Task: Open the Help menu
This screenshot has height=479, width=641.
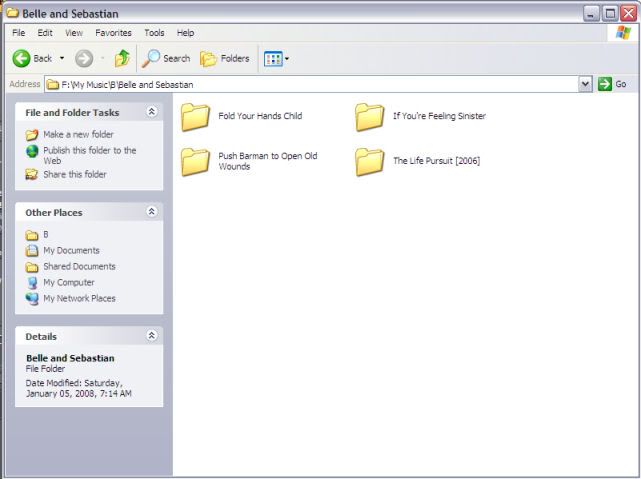Action: pyautogui.click(x=185, y=33)
